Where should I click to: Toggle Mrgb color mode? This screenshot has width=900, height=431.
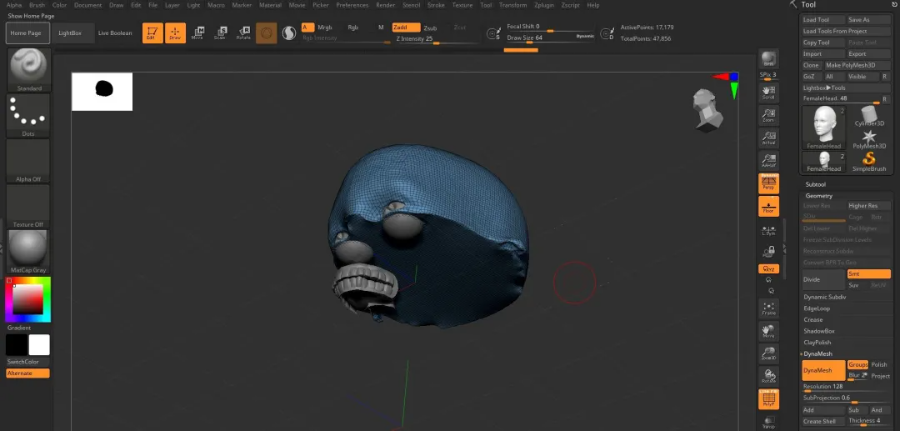tap(325, 28)
